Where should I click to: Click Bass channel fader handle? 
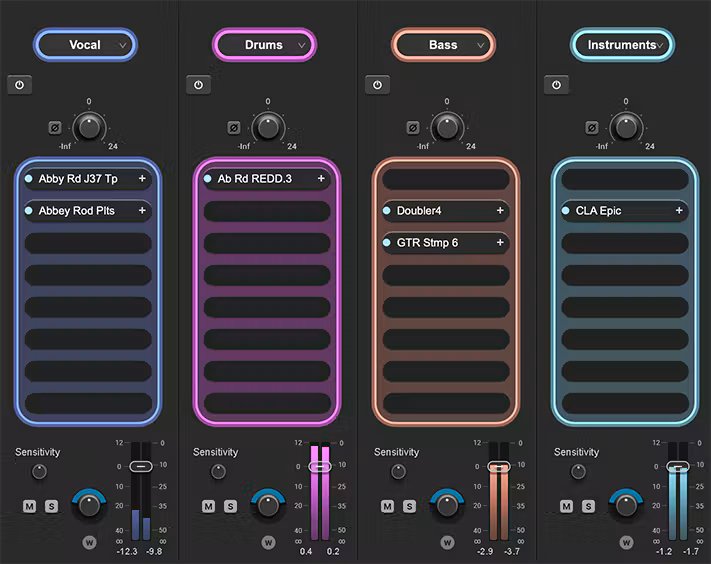pos(499,466)
